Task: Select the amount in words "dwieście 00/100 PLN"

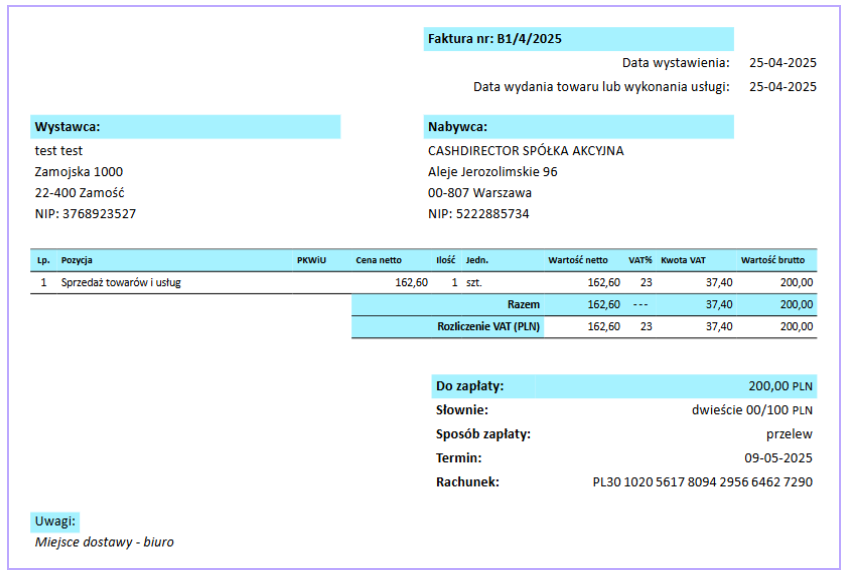Action: pos(752,411)
